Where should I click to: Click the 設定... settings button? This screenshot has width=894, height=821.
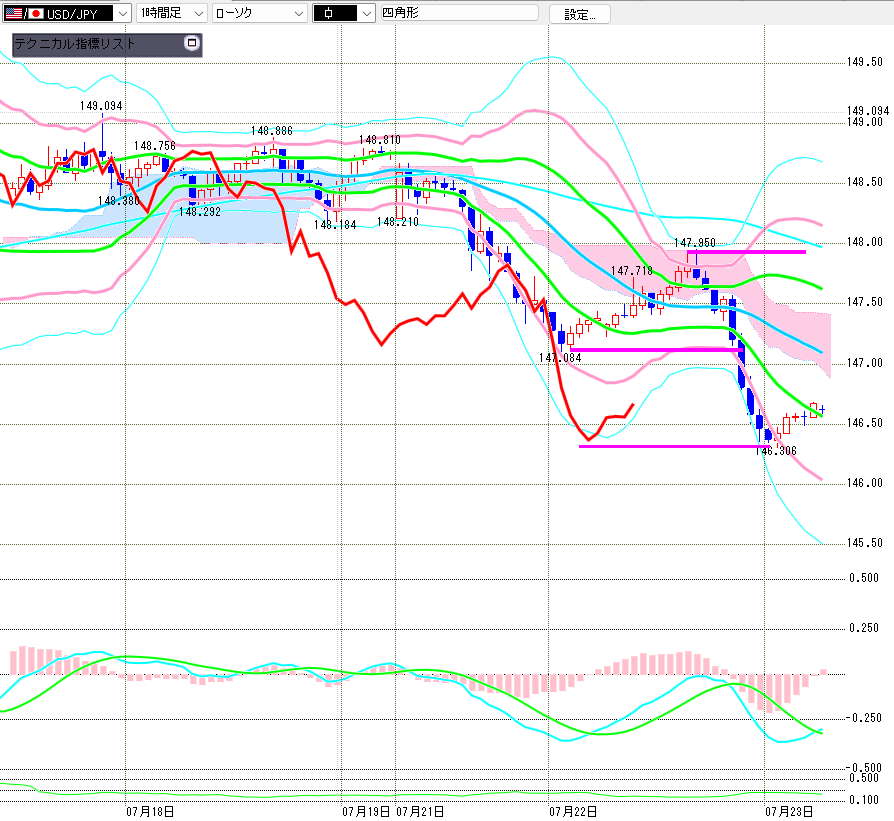coord(580,14)
